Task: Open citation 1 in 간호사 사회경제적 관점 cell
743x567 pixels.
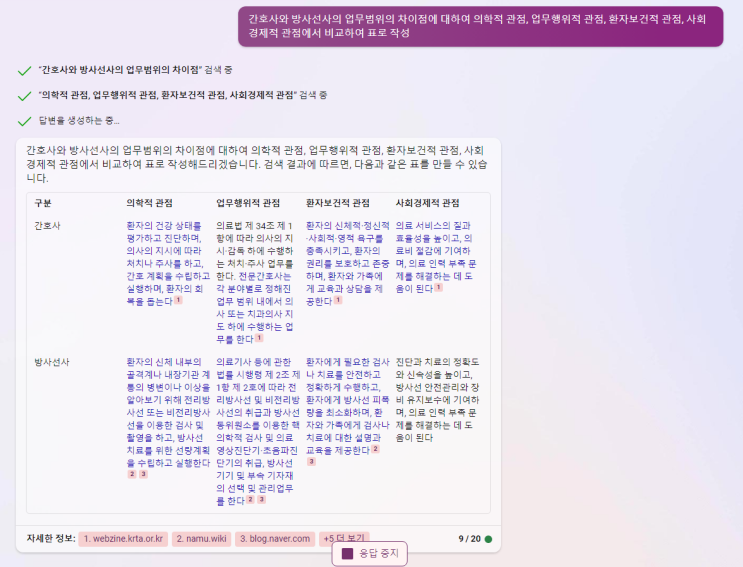Action: [x=439, y=287]
